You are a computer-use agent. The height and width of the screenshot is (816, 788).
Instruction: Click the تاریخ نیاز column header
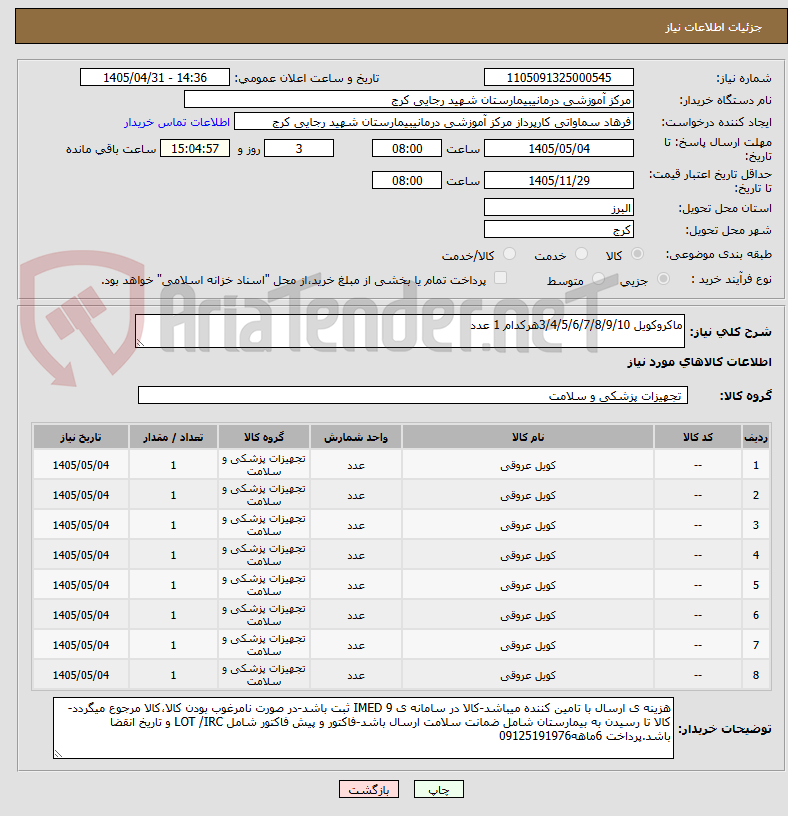pyautogui.click(x=81, y=437)
